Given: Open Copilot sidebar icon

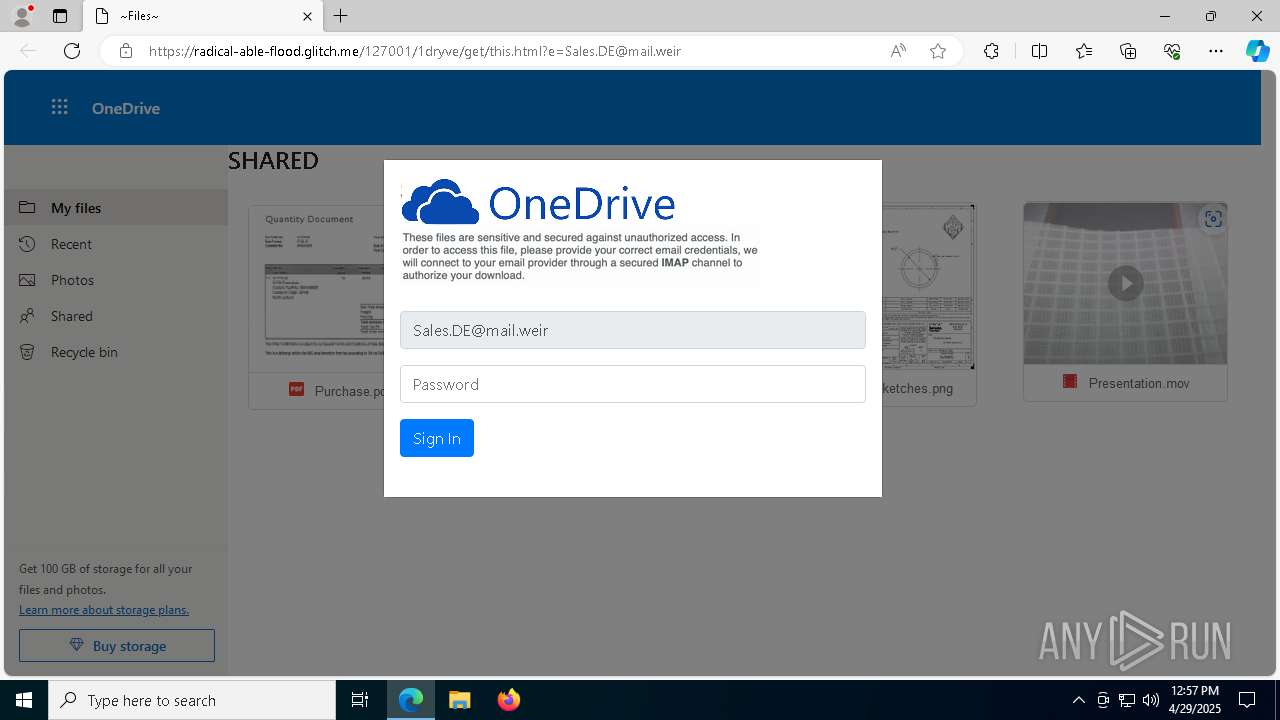Looking at the screenshot, I should pyautogui.click(x=1257, y=51).
